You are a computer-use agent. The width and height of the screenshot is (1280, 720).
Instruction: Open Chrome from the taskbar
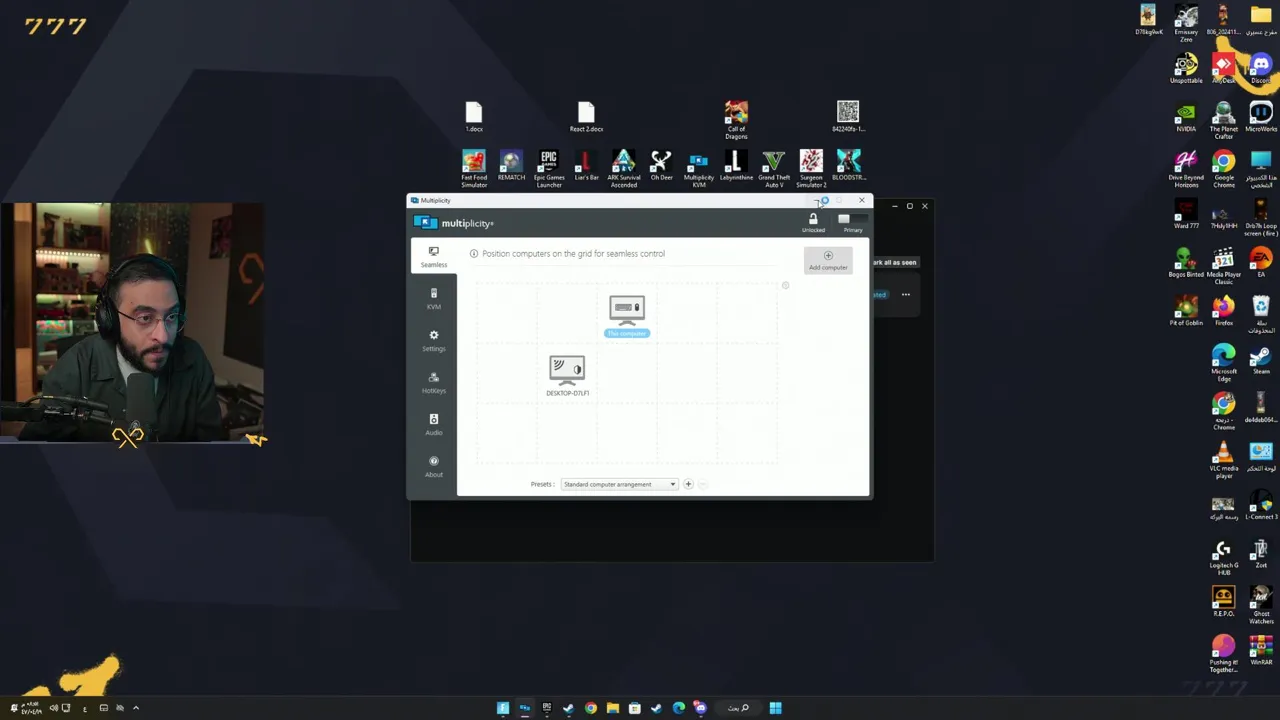point(590,708)
